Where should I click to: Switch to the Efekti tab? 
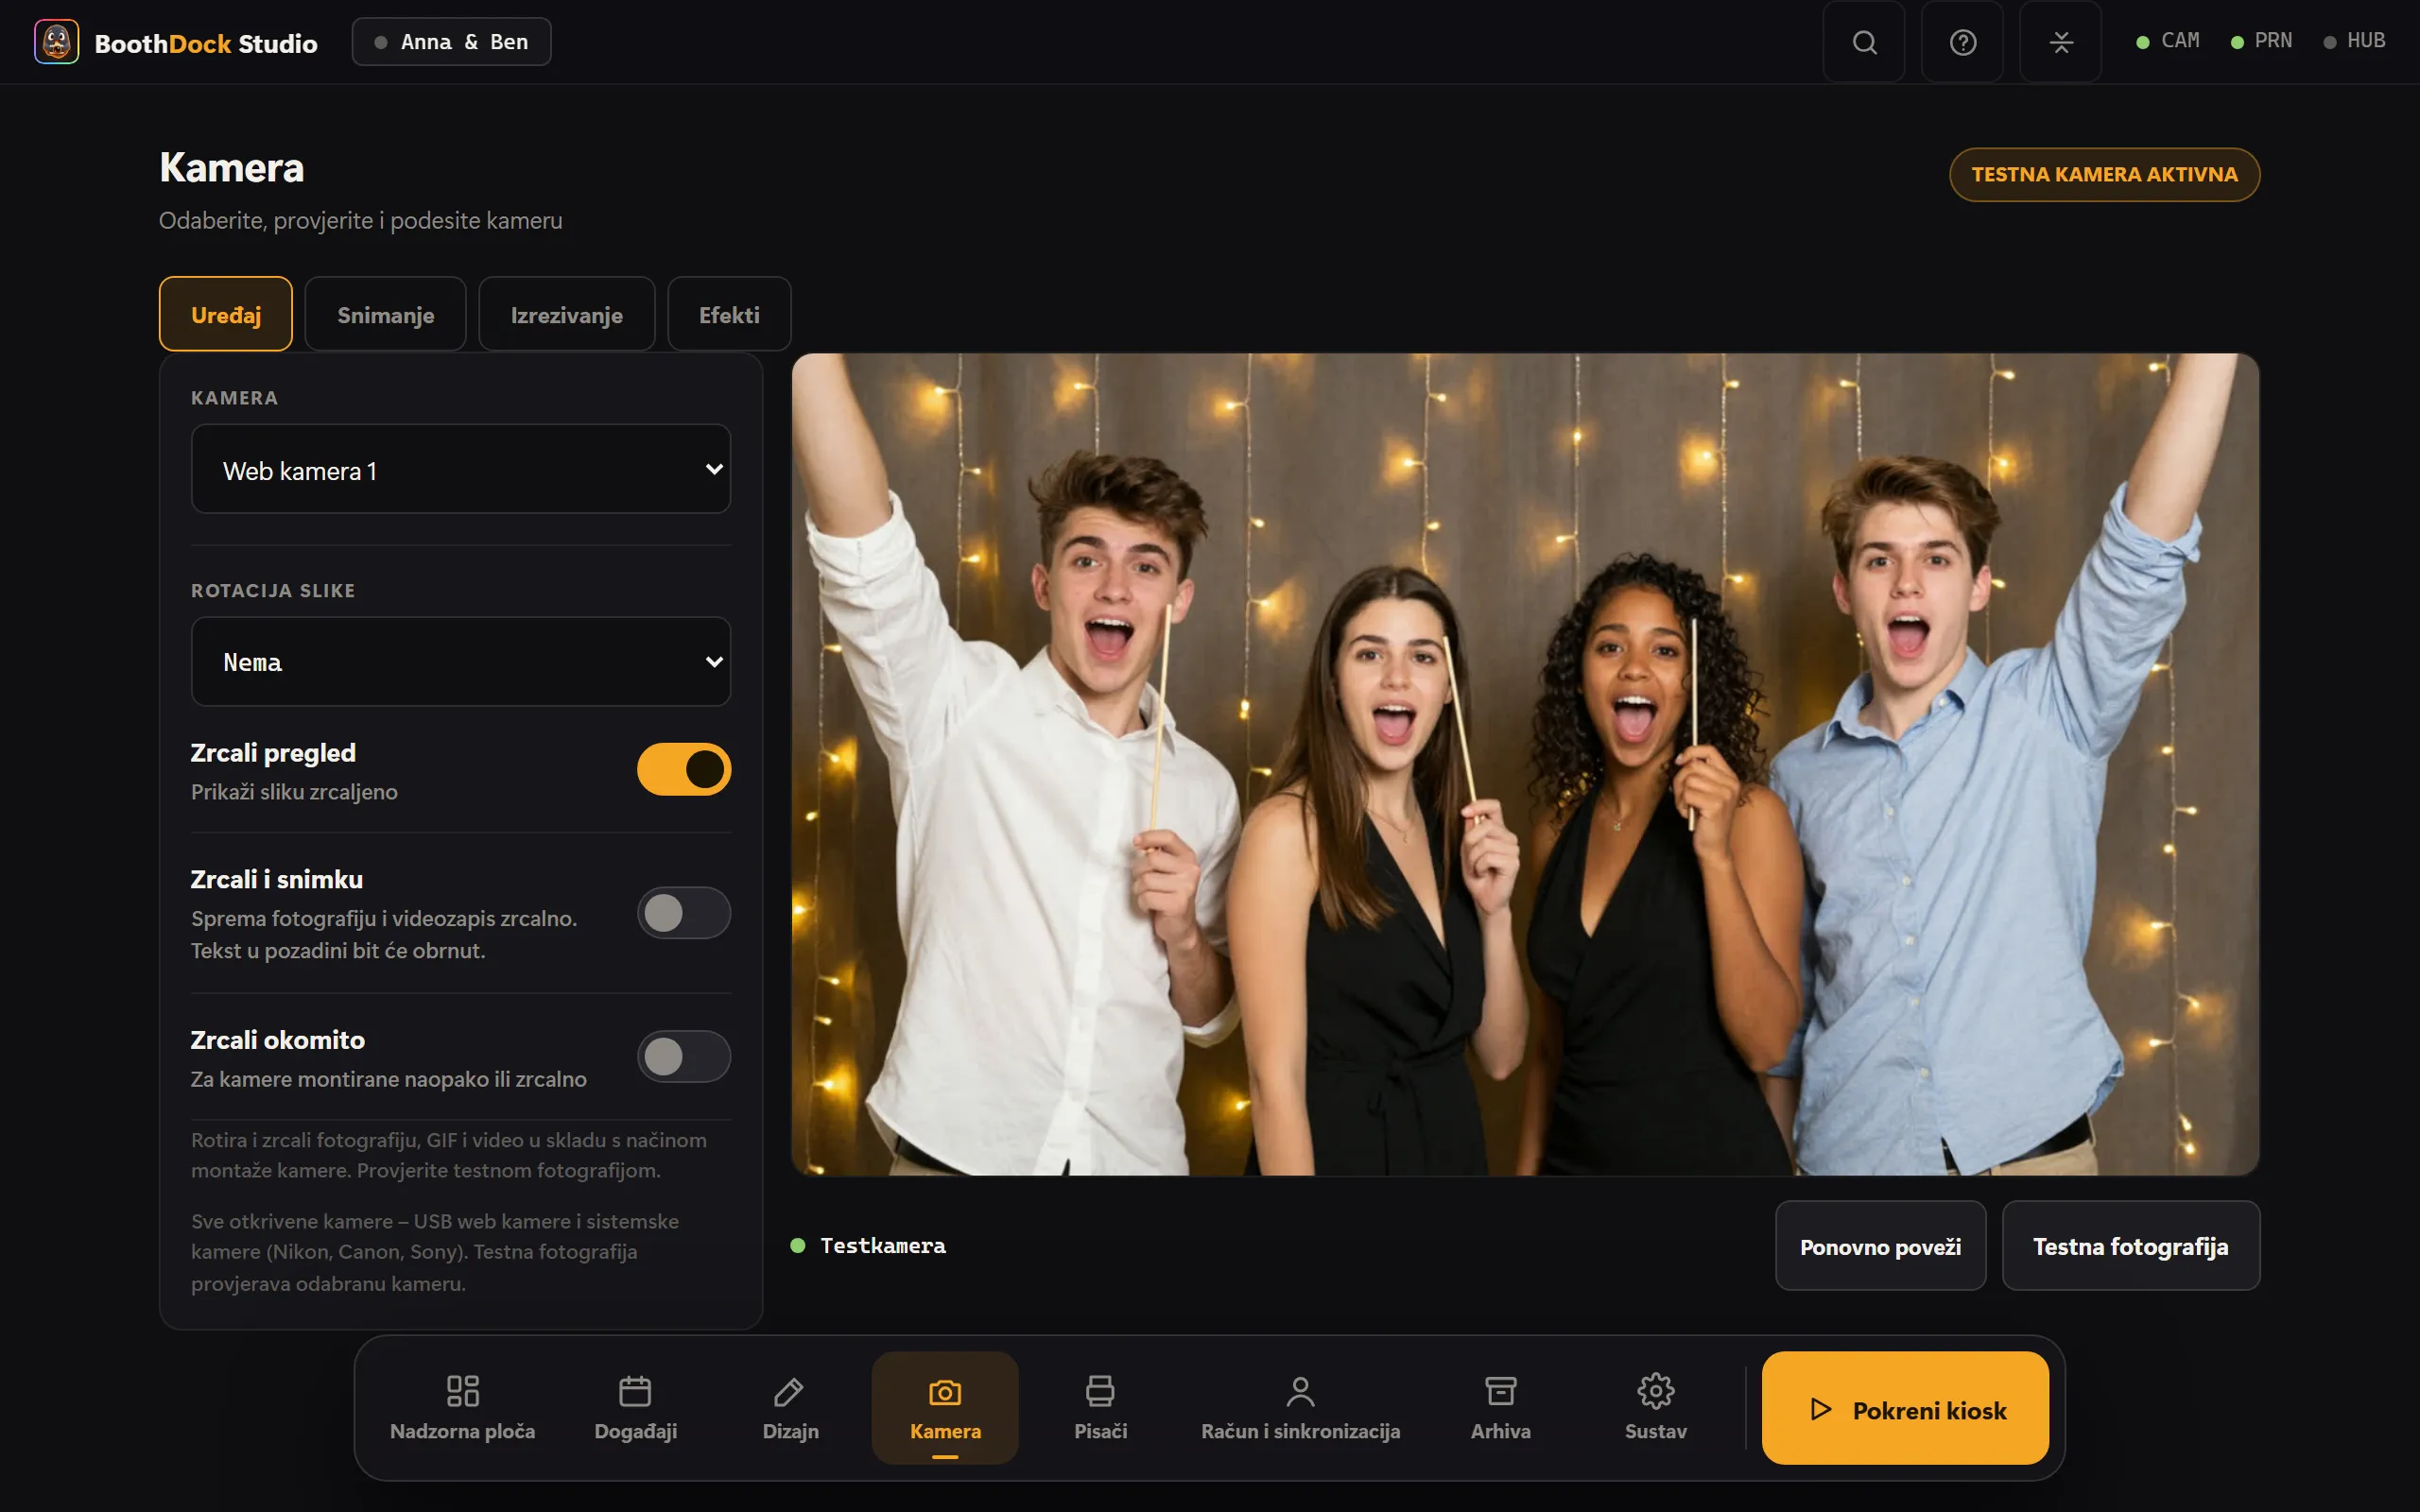[x=729, y=314]
